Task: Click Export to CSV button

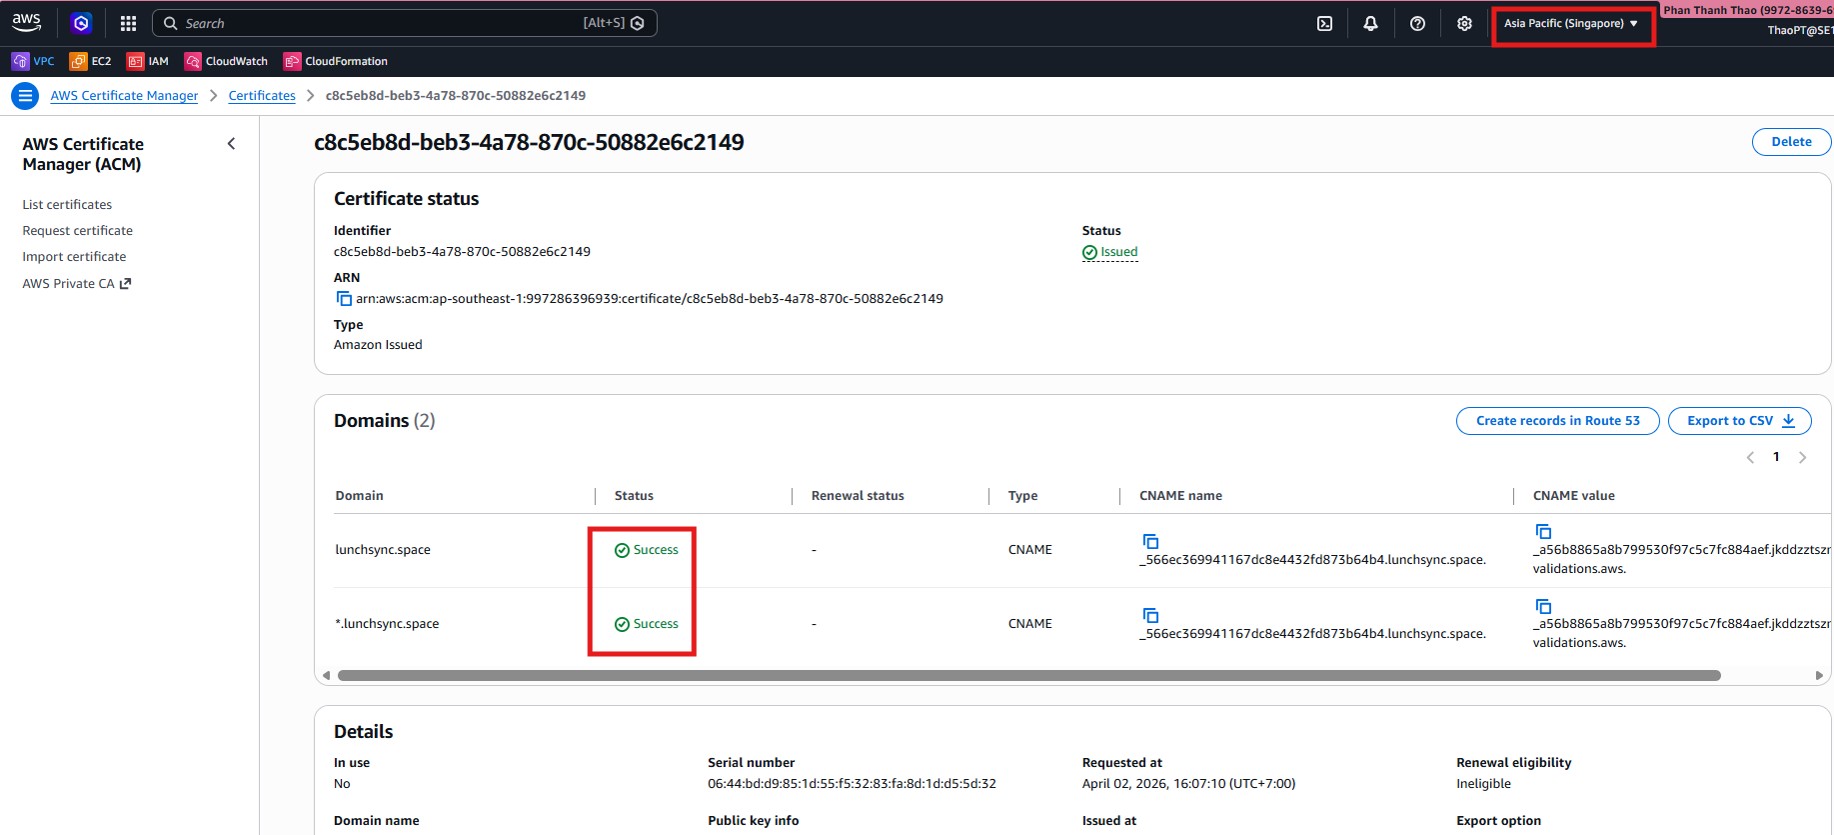Action: [x=1739, y=421]
